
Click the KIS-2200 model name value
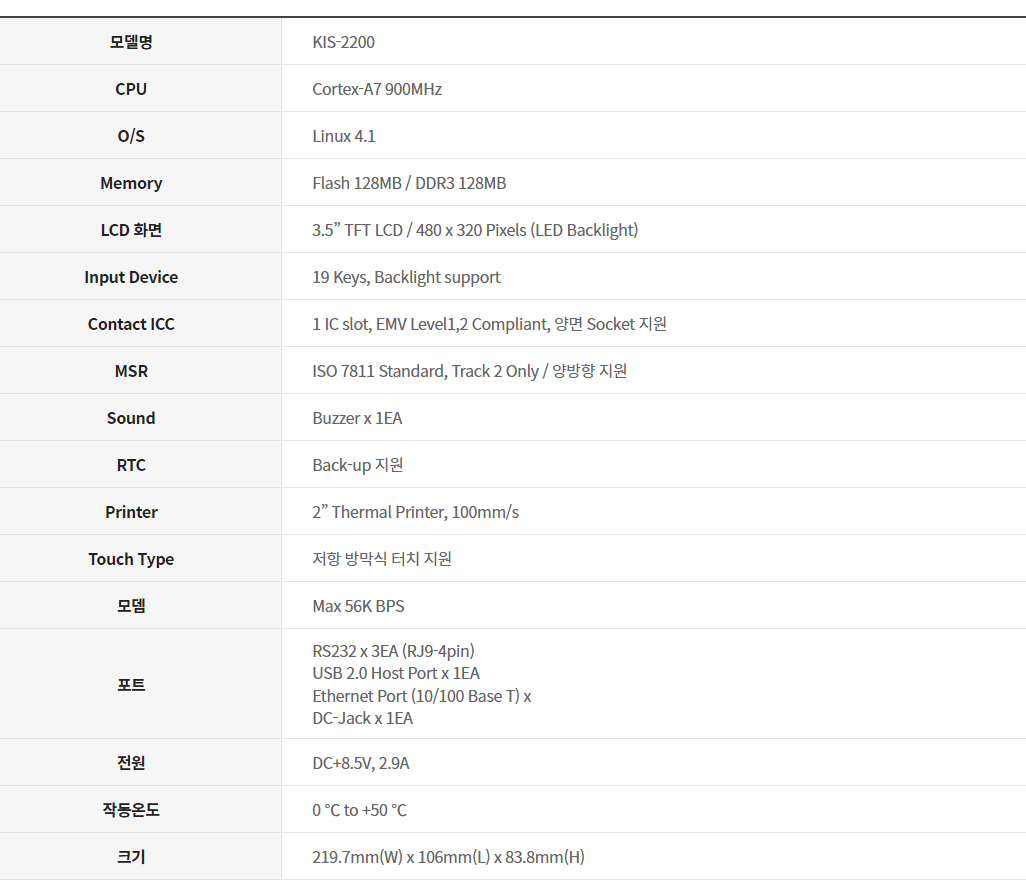pos(343,42)
